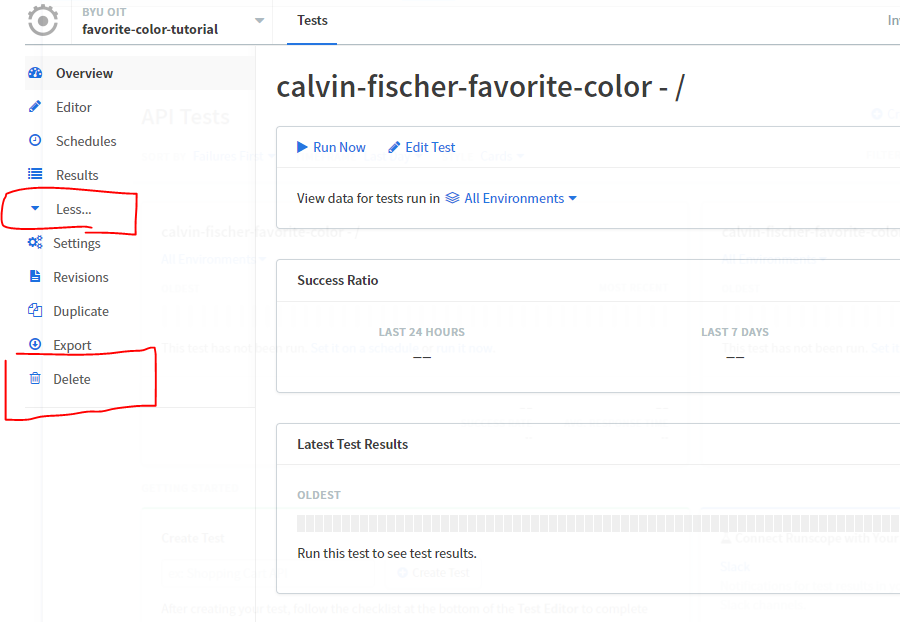Viewport: 900px width, 622px height.
Task: Click the Export label in sidebar
Action: [72, 345]
